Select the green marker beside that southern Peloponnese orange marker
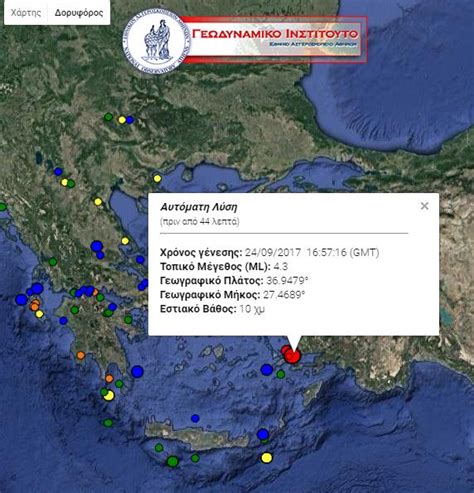Screen dimensions: 474x493 (119, 384)
